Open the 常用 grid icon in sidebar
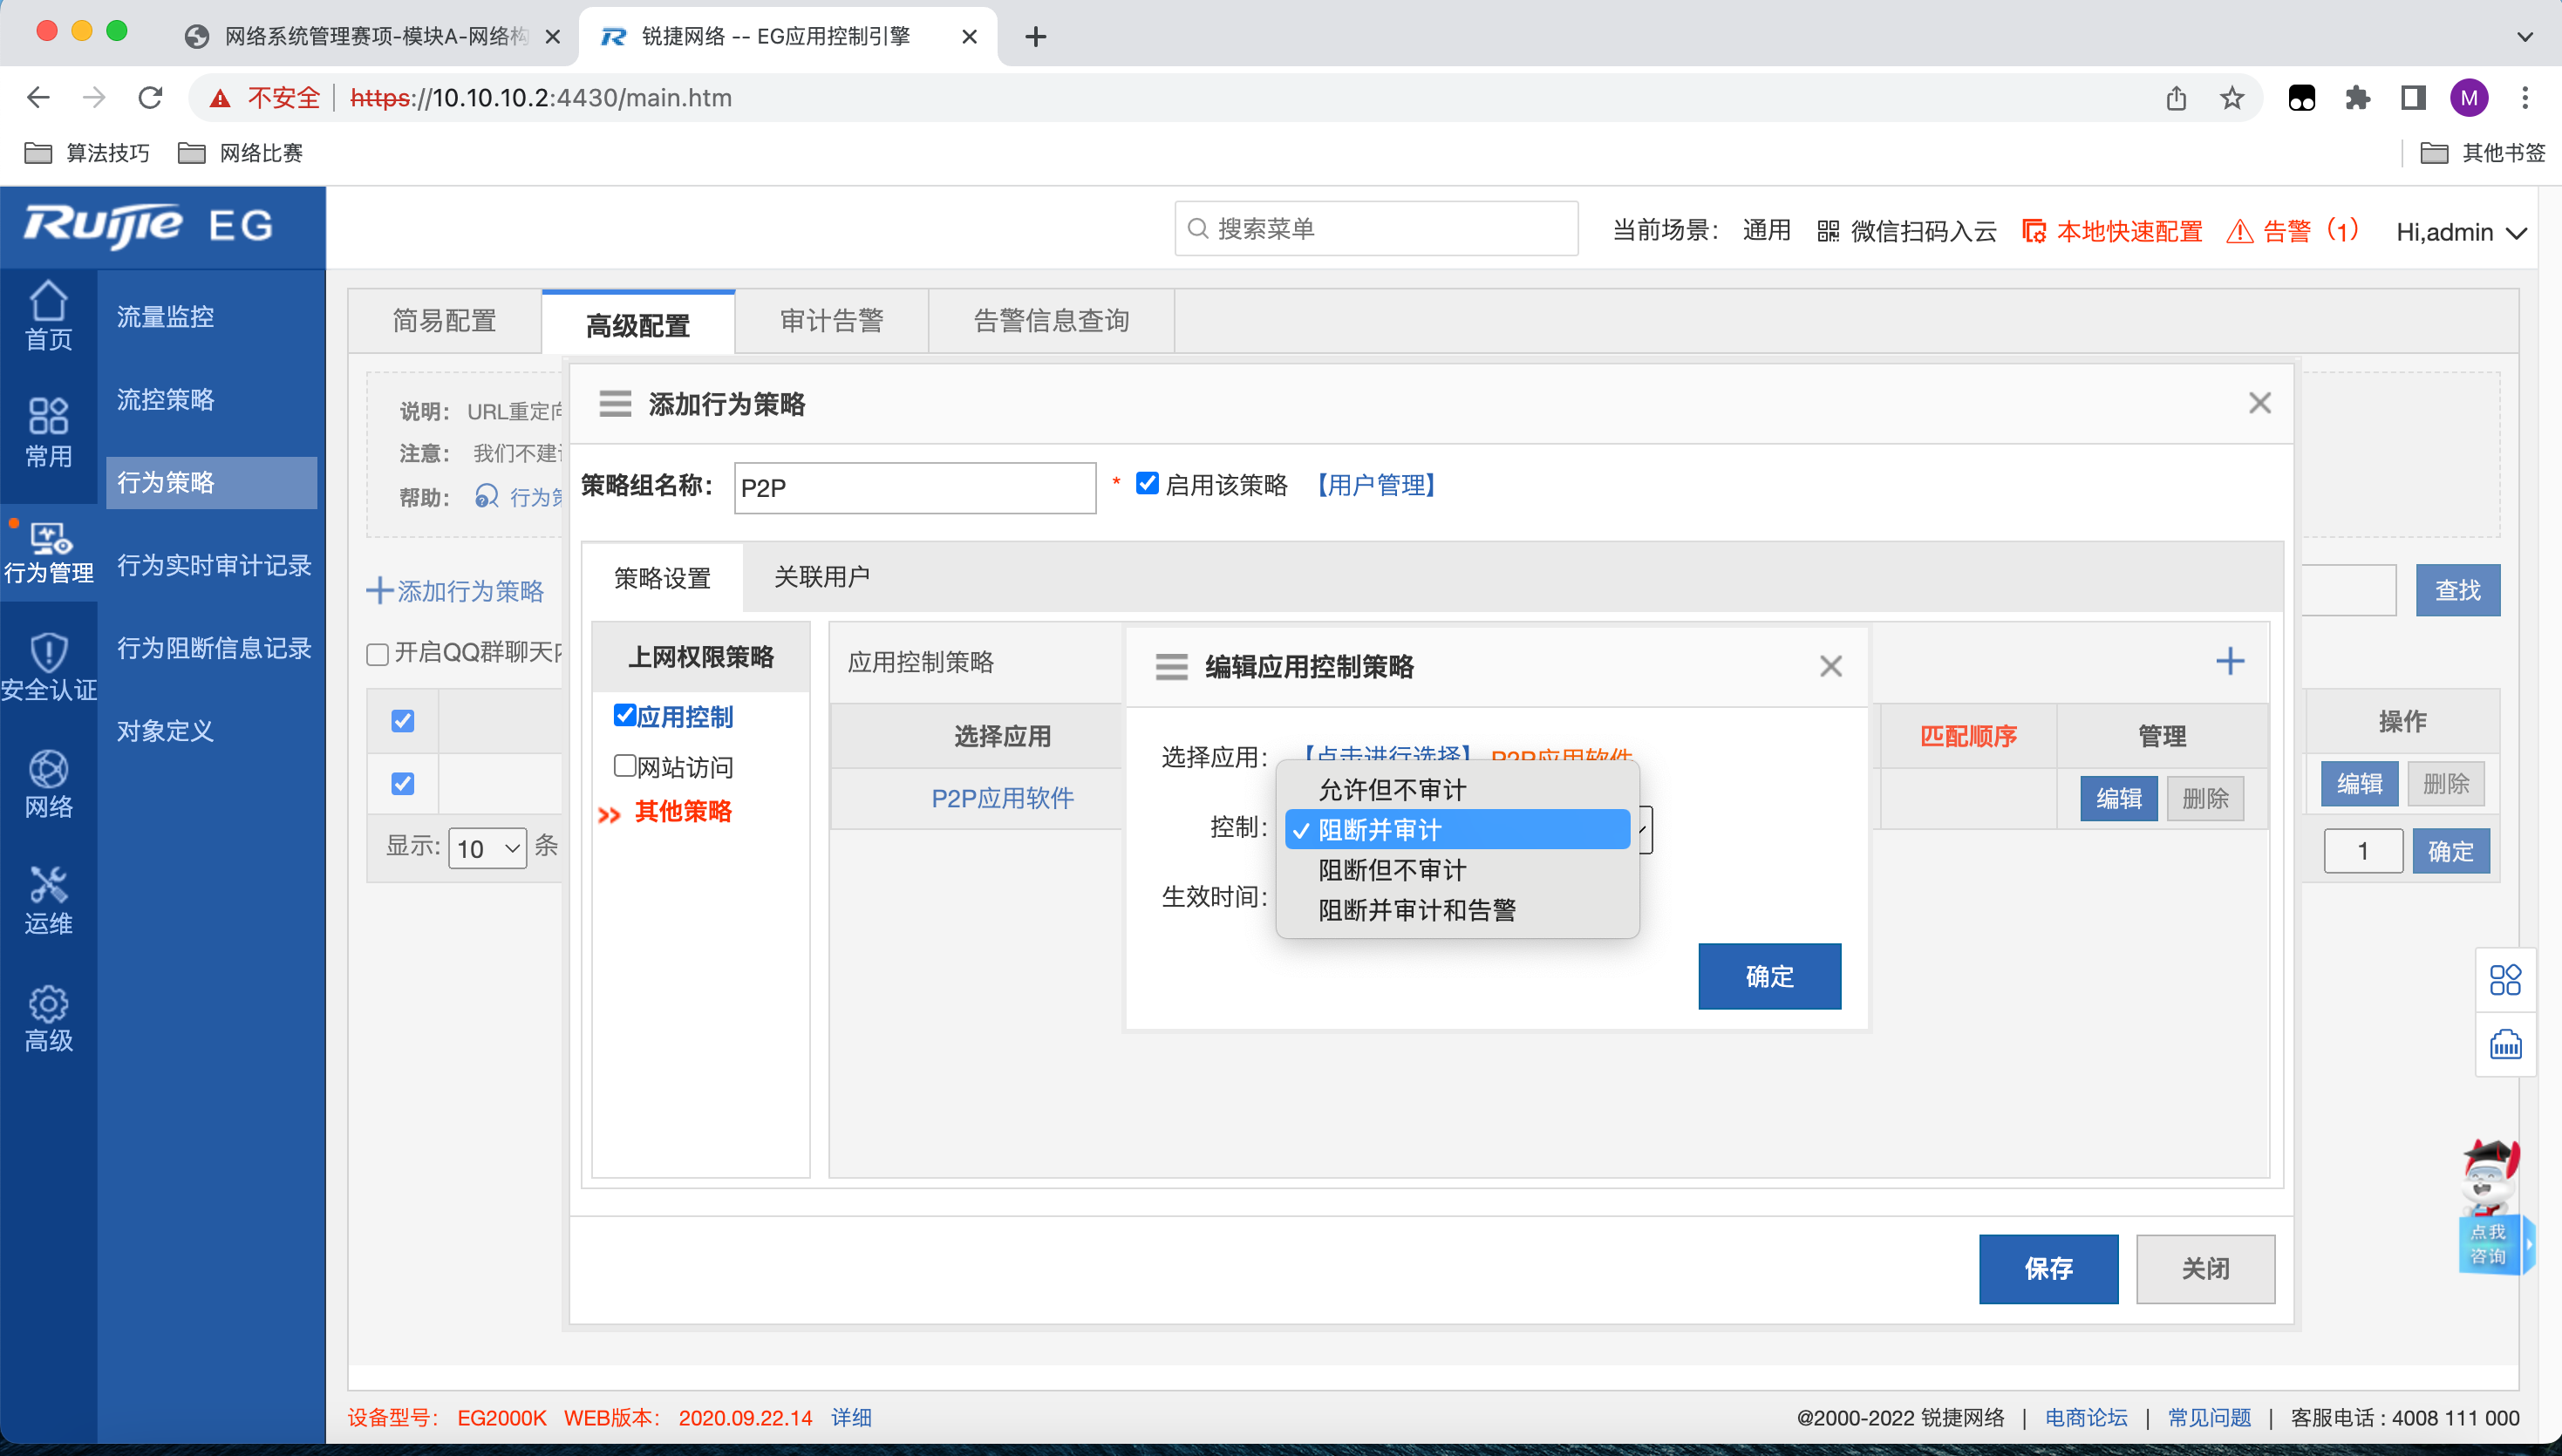This screenshot has width=2562, height=1456. pyautogui.click(x=48, y=432)
